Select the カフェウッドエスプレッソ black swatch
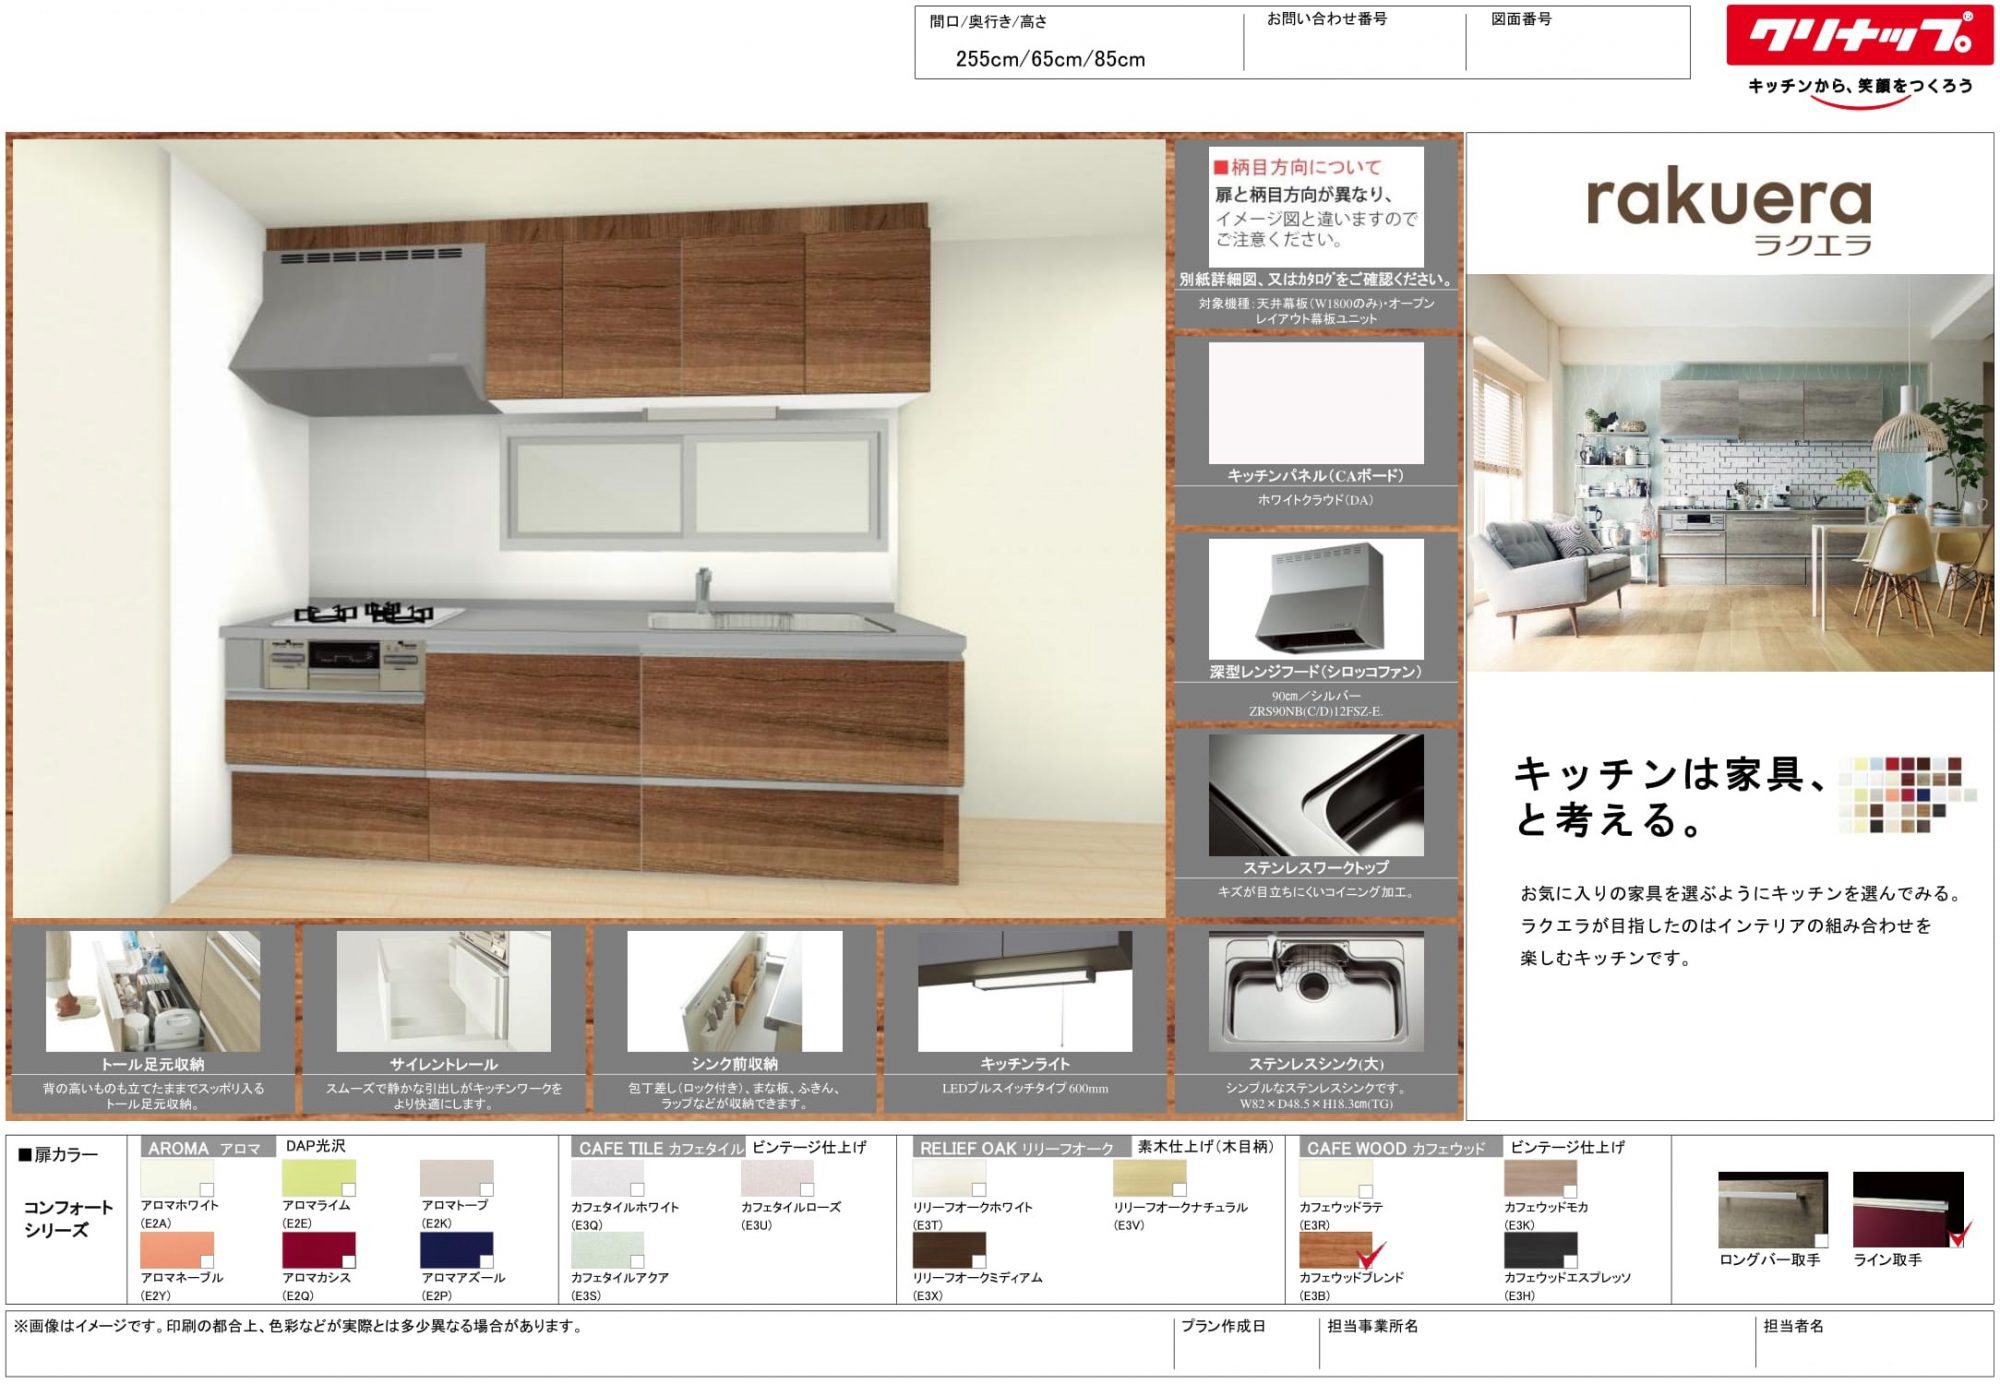2000x1384 pixels. pyautogui.click(x=1540, y=1250)
